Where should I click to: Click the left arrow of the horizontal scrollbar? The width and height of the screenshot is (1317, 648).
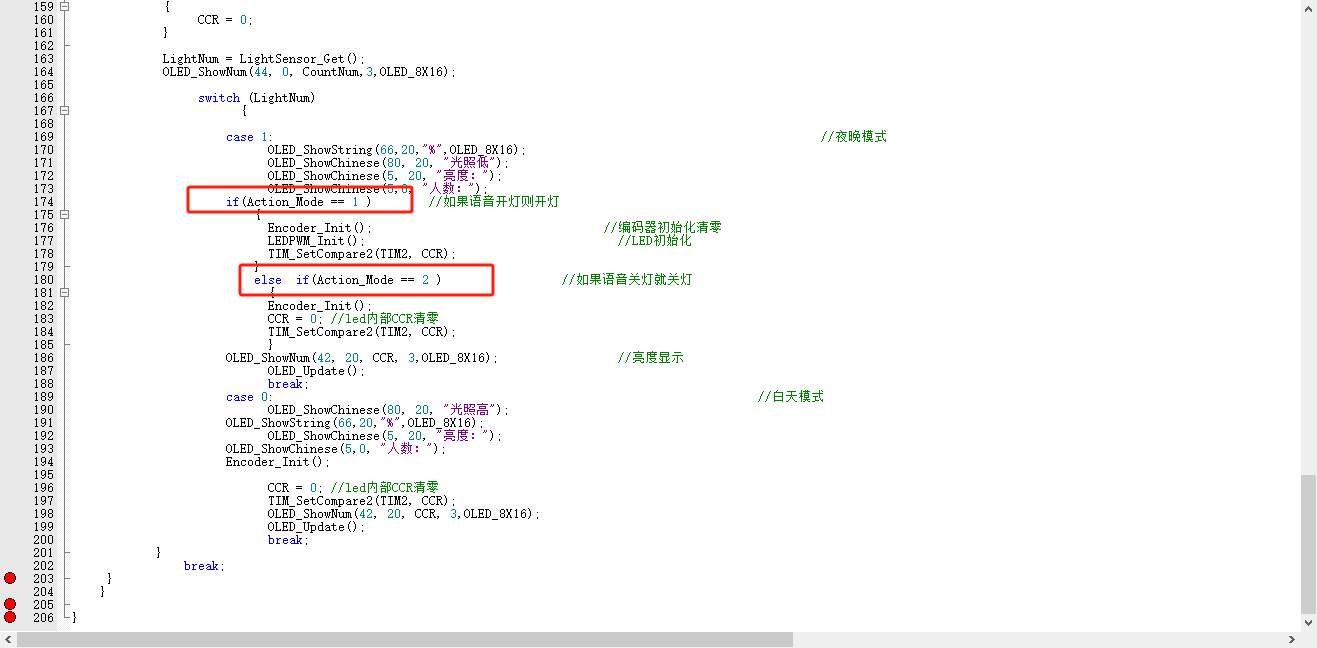pos(7,639)
